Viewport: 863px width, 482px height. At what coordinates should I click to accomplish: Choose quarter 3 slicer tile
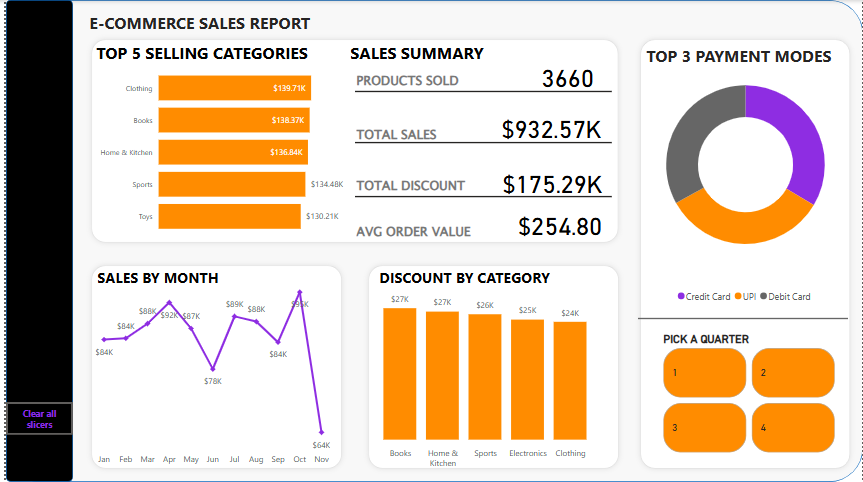704,427
